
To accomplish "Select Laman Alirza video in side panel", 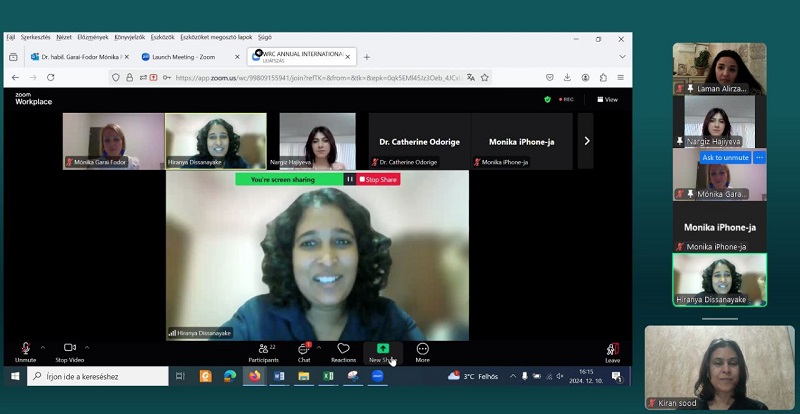I will (x=719, y=69).
